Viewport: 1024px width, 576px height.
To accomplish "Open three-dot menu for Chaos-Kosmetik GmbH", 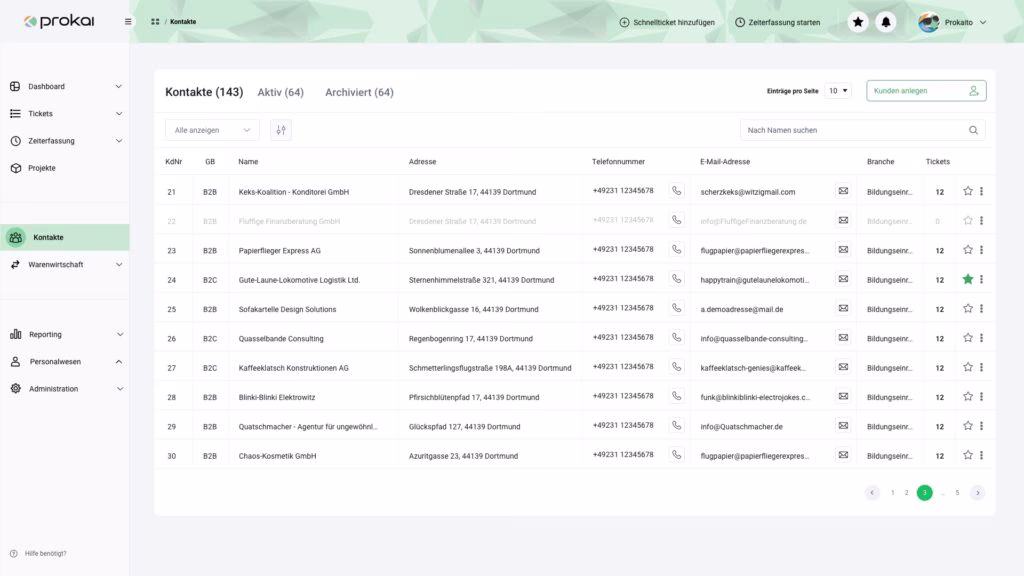I will point(981,455).
